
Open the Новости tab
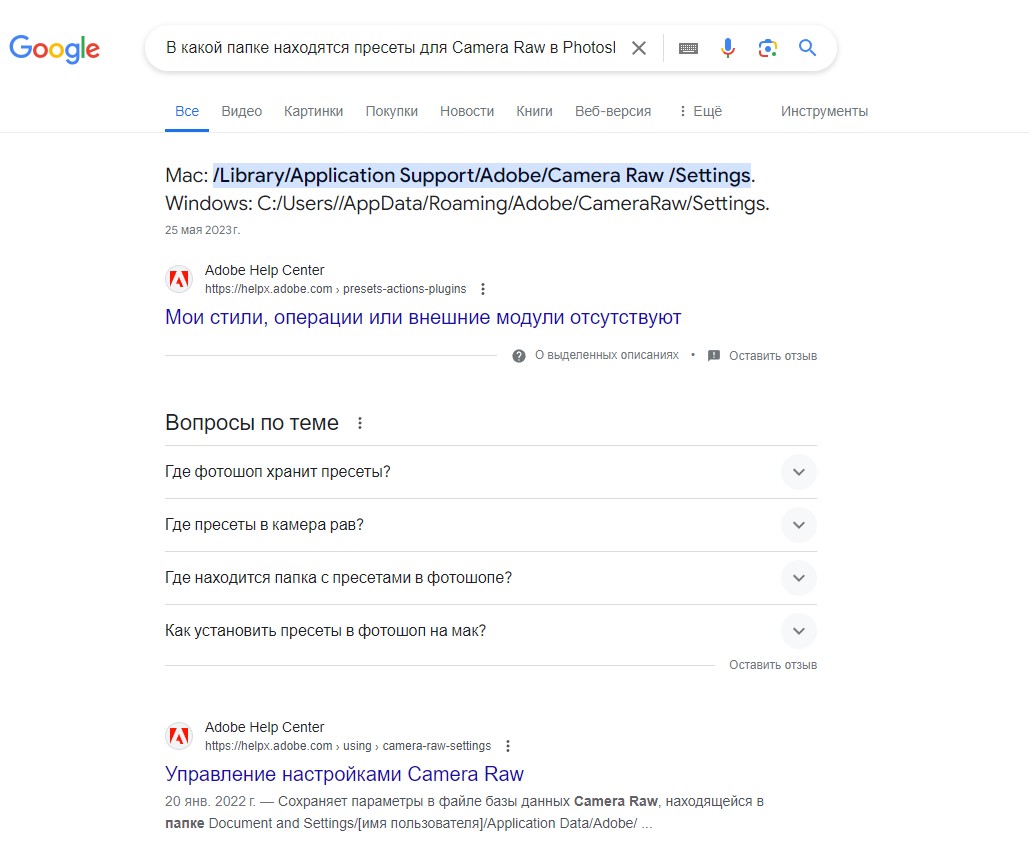coord(467,111)
